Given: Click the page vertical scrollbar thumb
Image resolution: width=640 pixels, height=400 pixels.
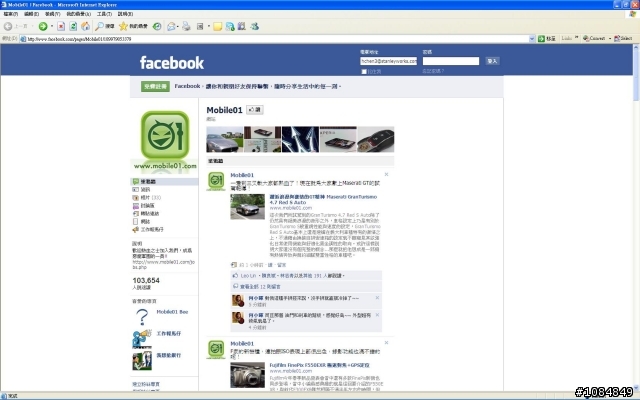Looking at the screenshot, I should point(636,76).
